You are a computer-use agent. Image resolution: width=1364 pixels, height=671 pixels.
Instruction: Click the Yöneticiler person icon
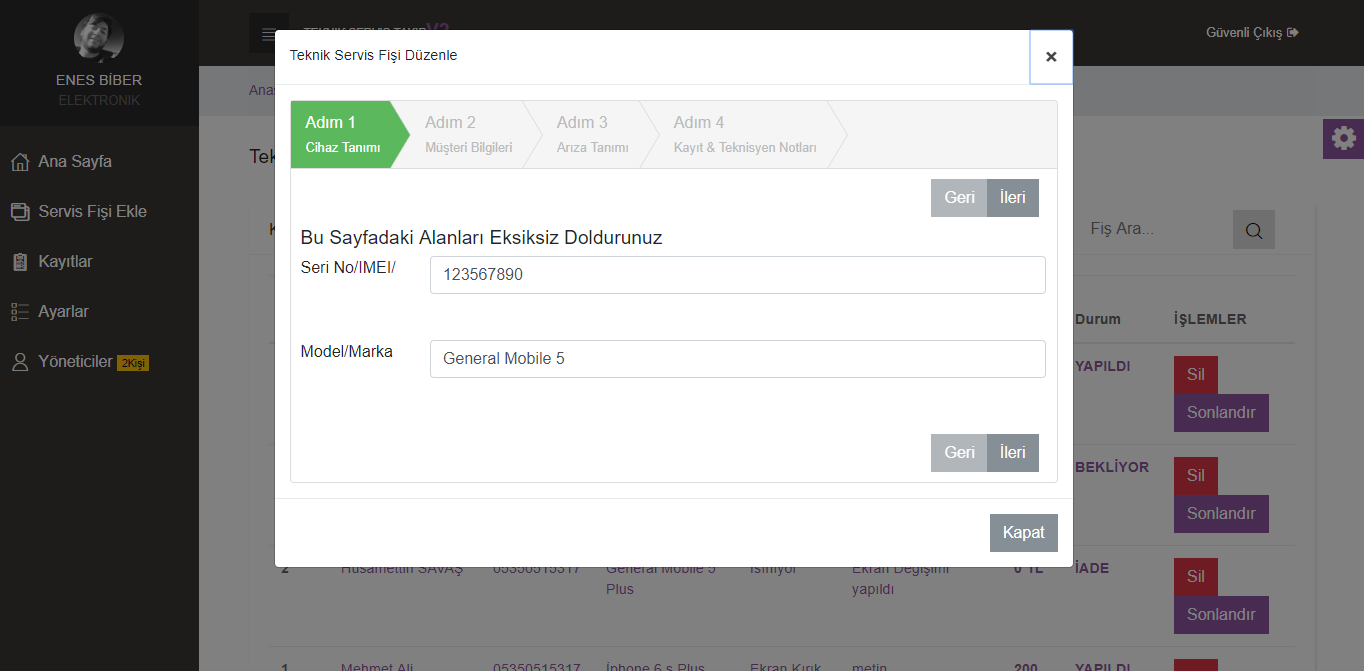coord(19,362)
